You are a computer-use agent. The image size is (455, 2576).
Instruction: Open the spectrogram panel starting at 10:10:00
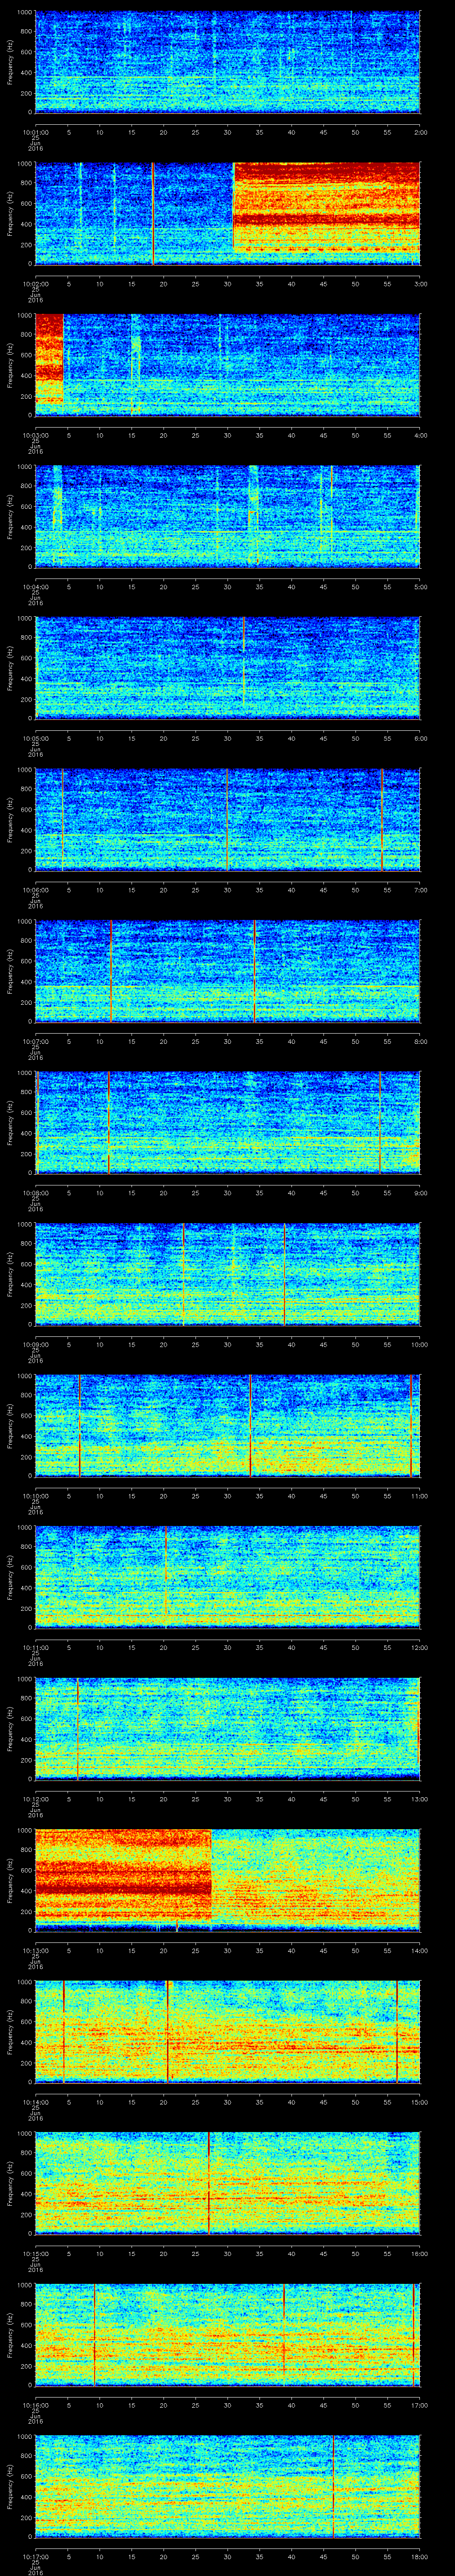tap(228, 1426)
